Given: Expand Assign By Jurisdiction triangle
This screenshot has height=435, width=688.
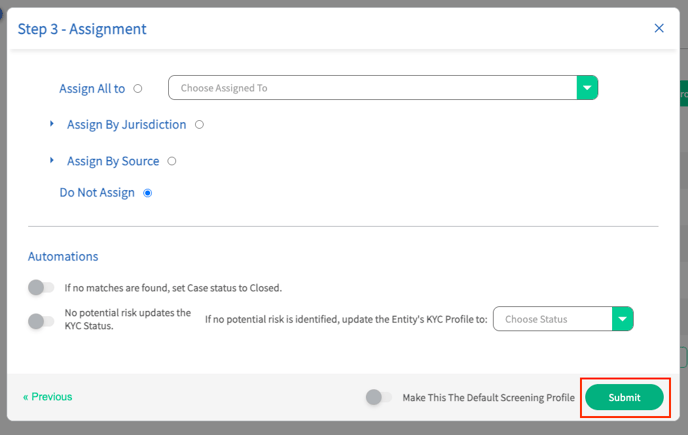Looking at the screenshot, I should click(x=52, y=124).
